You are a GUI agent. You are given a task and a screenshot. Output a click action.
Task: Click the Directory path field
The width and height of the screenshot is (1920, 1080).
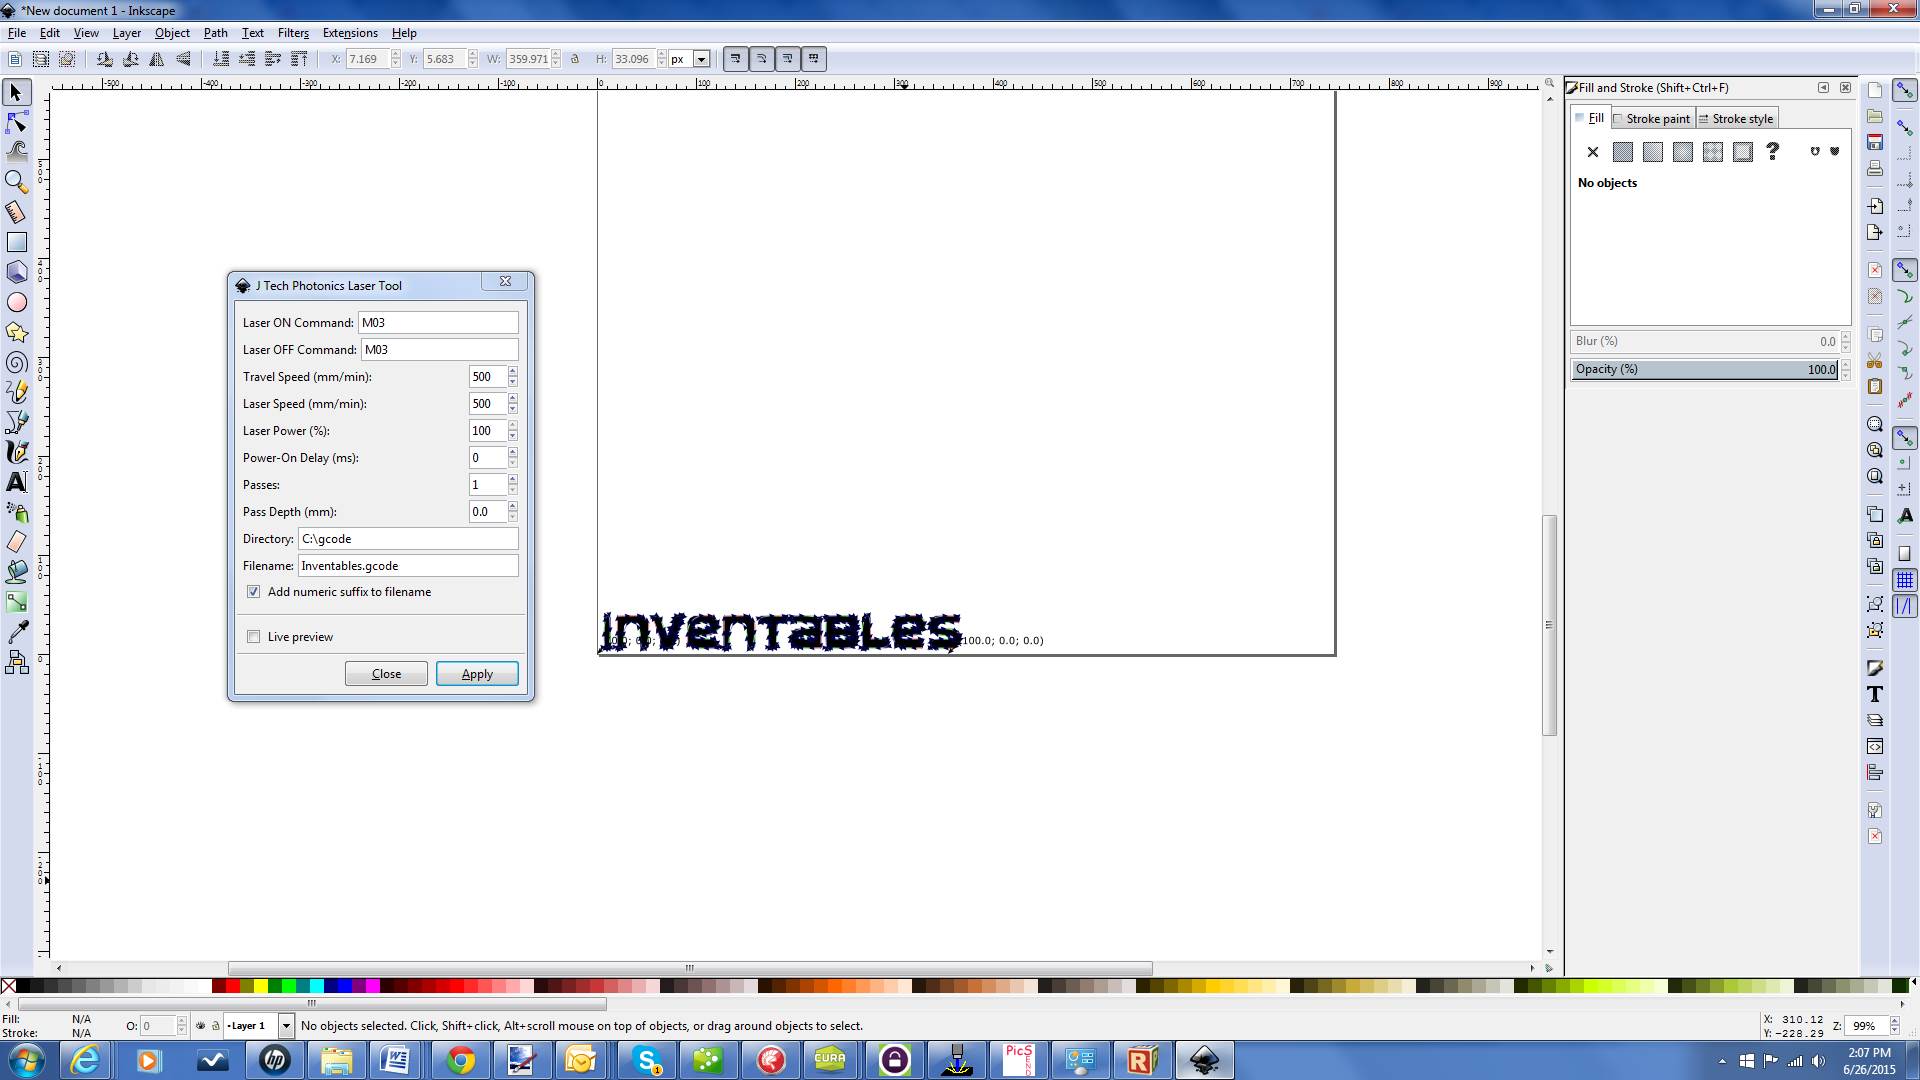[x=408, y=539]
